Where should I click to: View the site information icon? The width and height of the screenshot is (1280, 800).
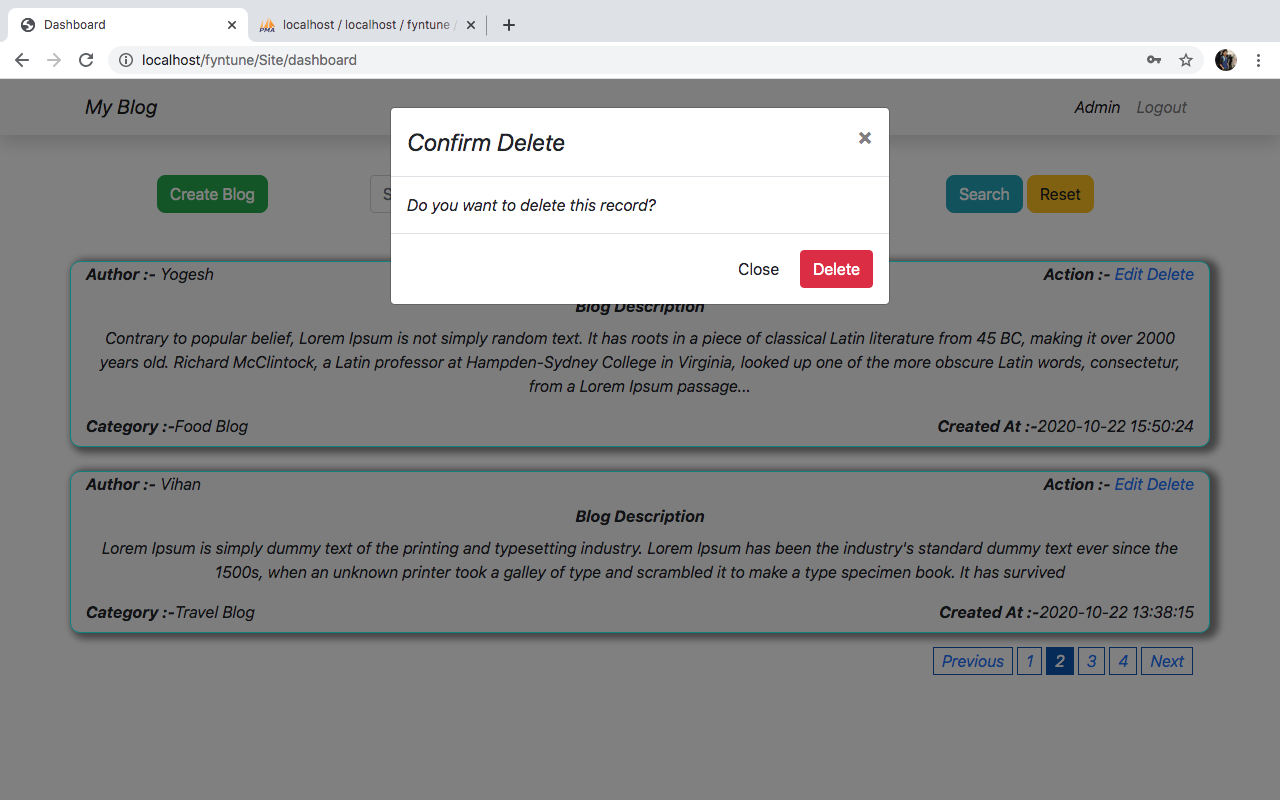[126, 60]
